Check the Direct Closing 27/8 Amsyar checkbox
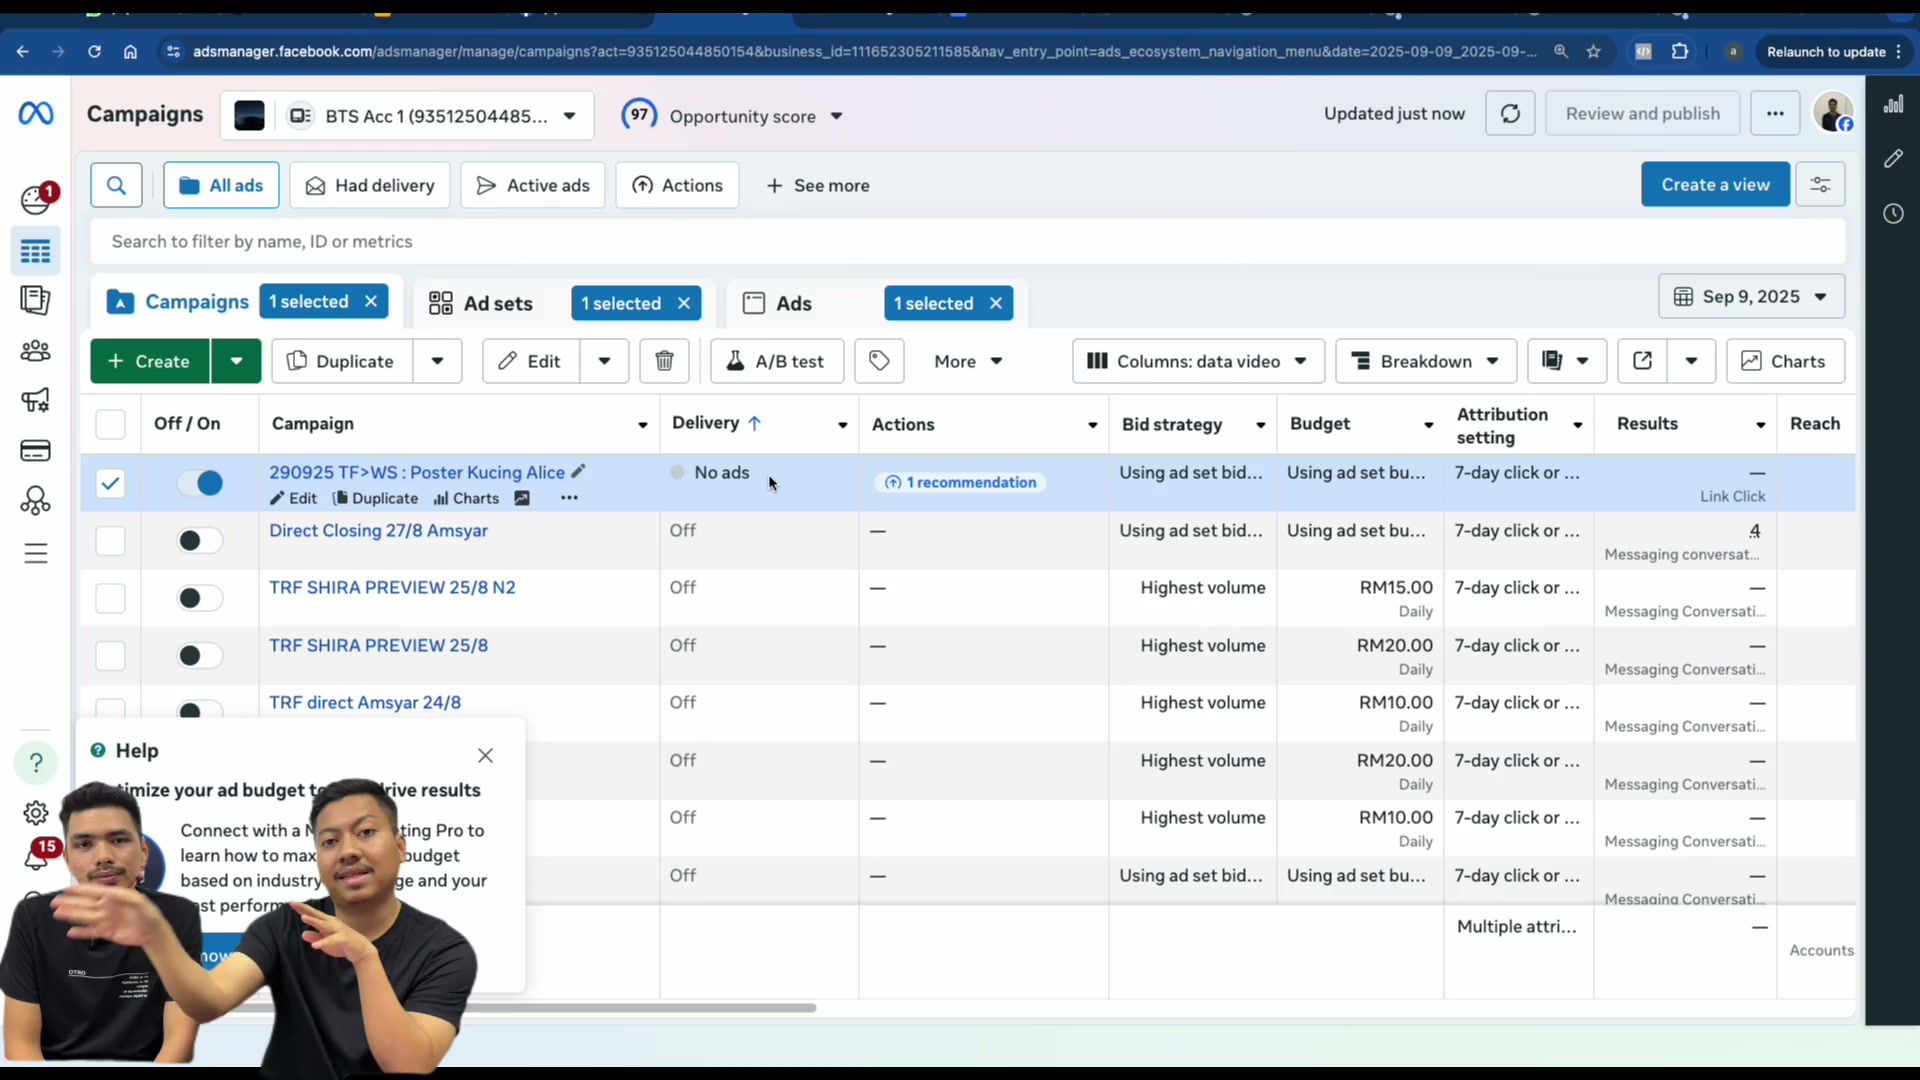The width and height of the screenshot is (1920, 1080). click(110, 541)
